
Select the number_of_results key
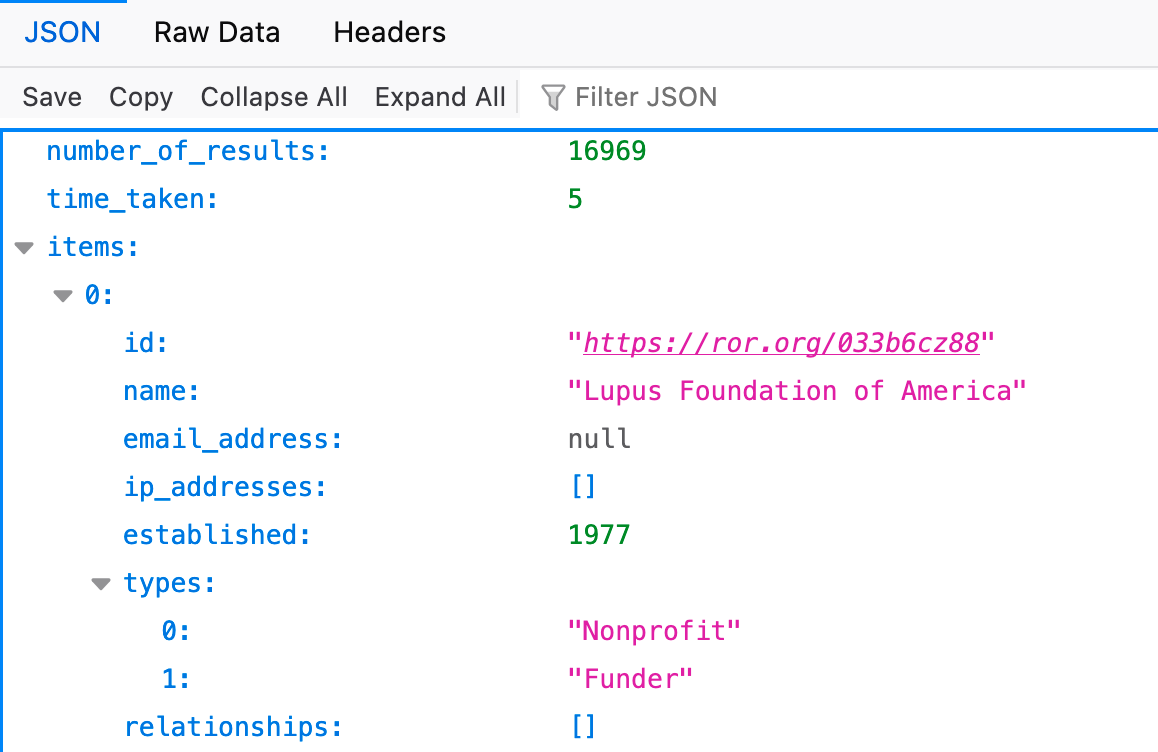tap(188, 152)
